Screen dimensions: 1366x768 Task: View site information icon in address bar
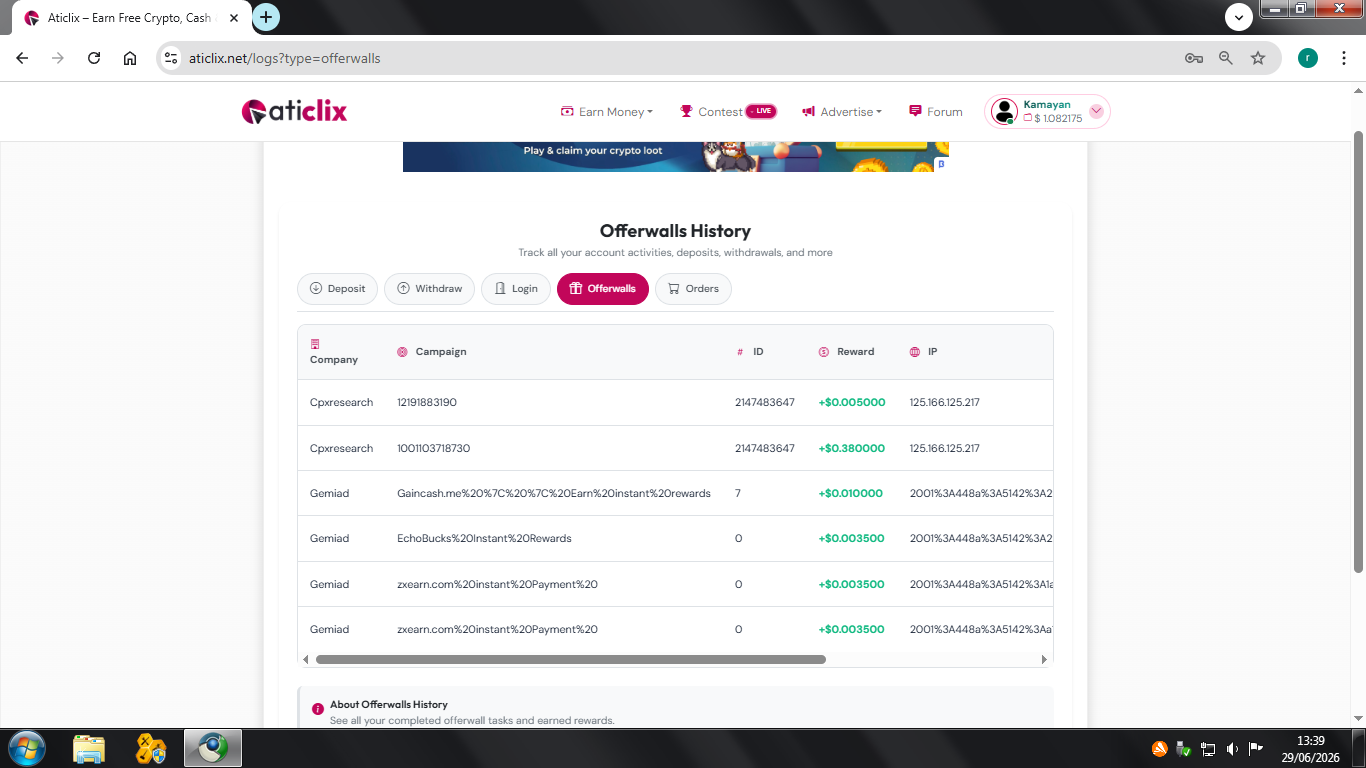(x=172, y=58)
